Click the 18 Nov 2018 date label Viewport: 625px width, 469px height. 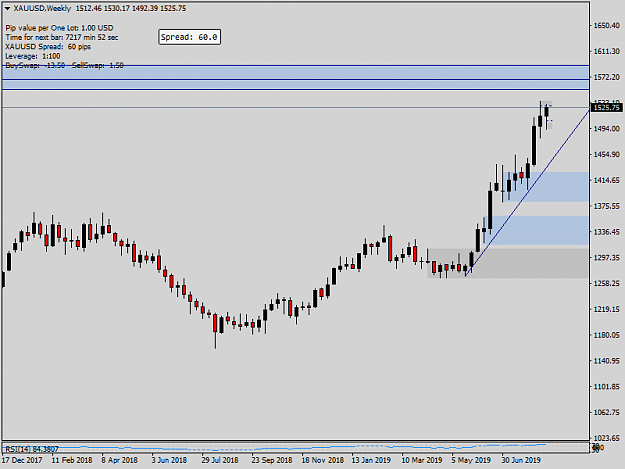coord(322,460)
